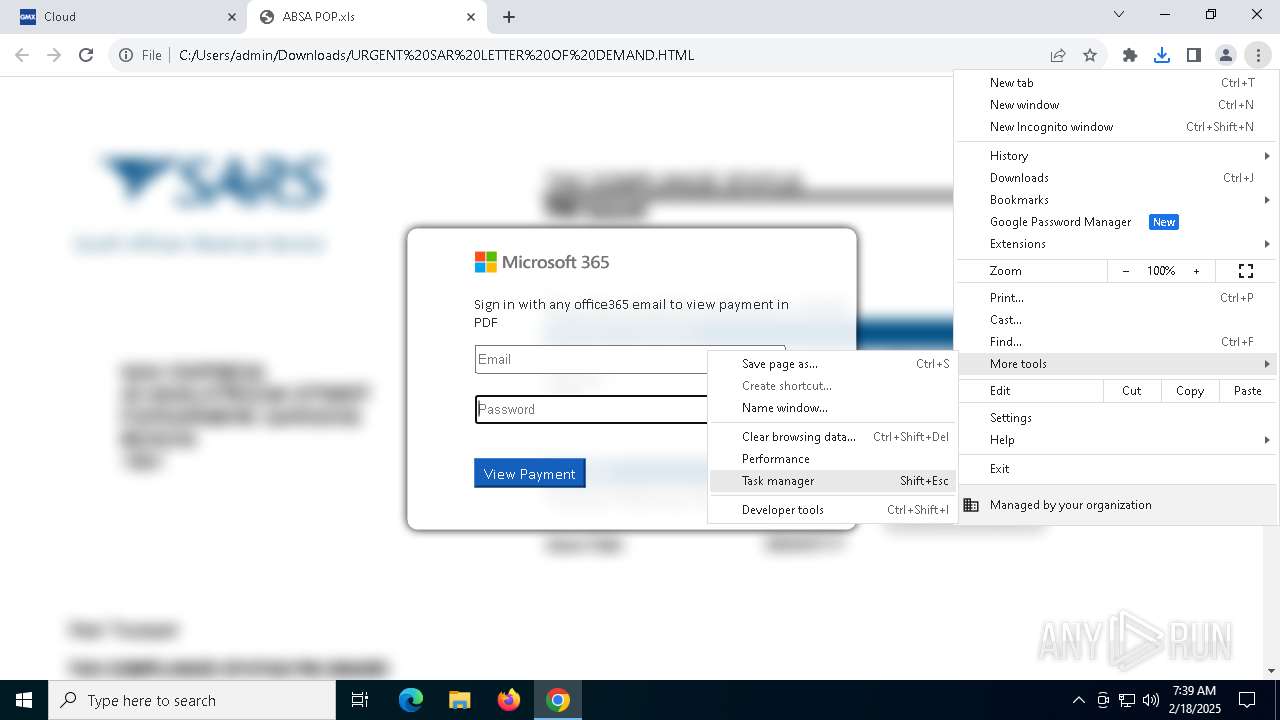Click the address bar URL
This screenshot has height=720, width=1280.
pyautogui.click(x=436, y=55)
